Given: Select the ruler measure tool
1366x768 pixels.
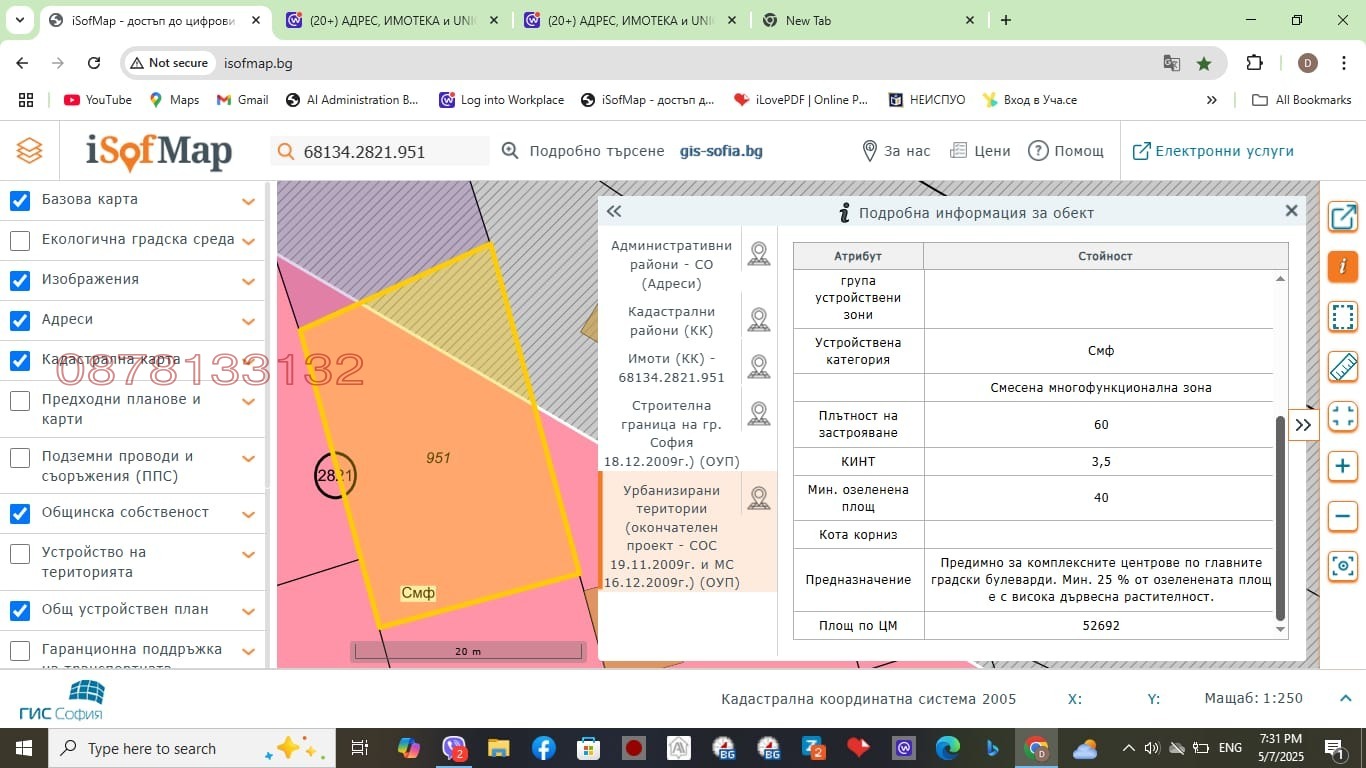Looking at the screenshot, I should click(1343, 367).
